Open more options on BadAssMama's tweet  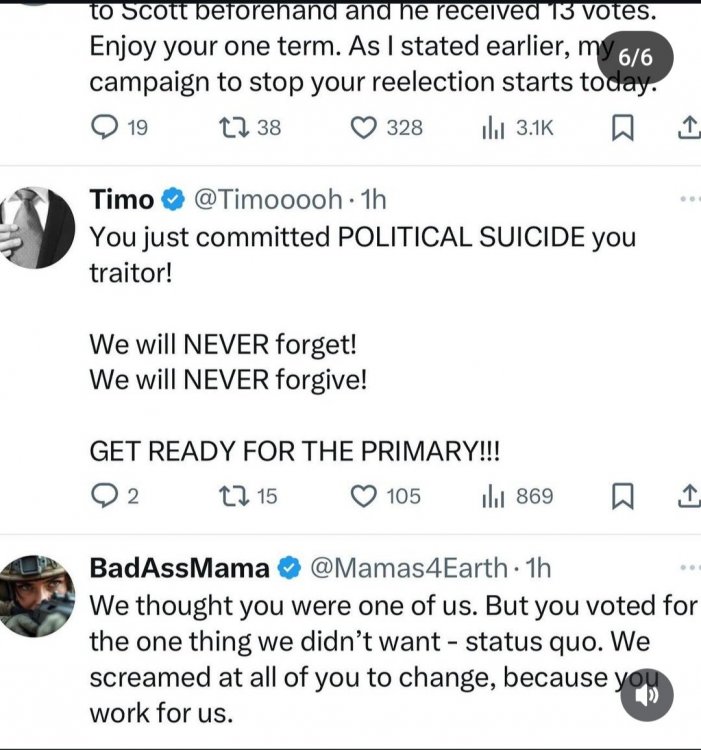(x=689, y=568)
